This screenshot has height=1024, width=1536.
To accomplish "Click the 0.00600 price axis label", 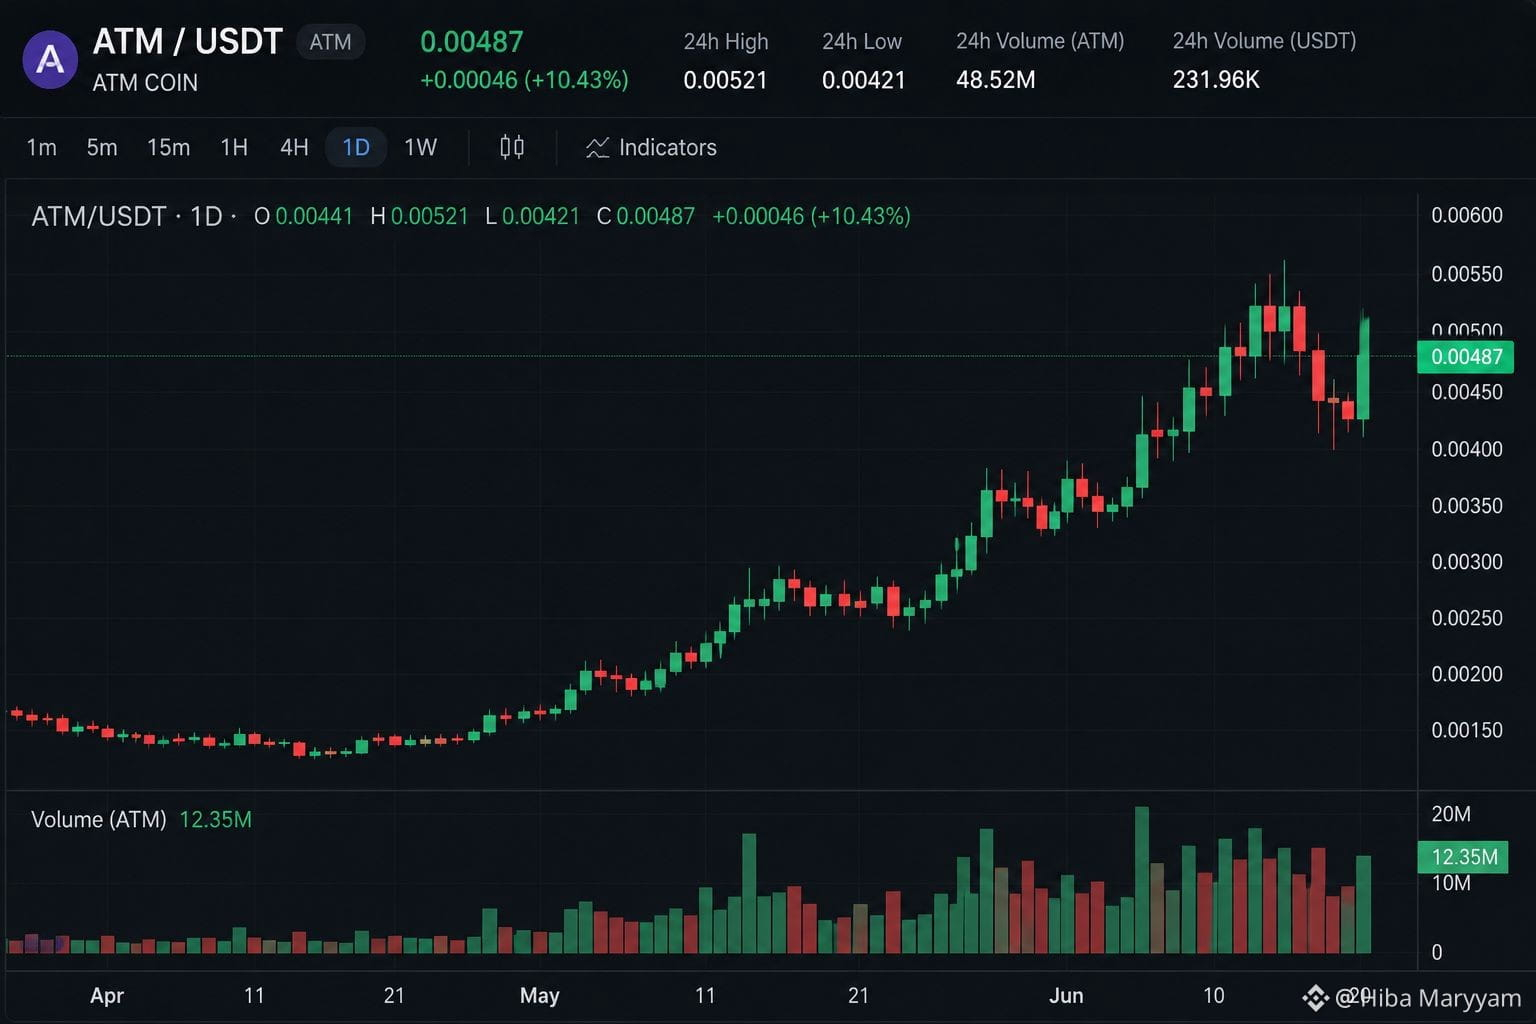I will click(1467, 215).
